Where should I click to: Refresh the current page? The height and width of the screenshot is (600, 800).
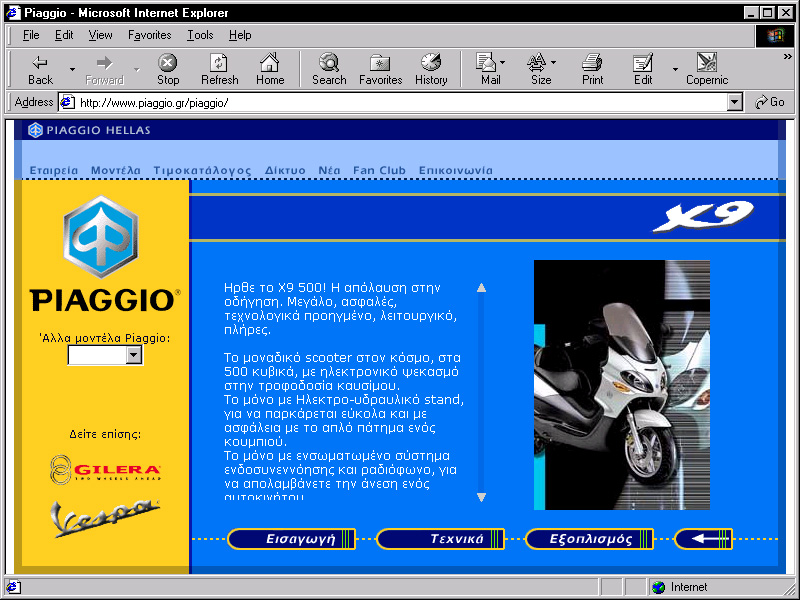click(x=219, y=70)
